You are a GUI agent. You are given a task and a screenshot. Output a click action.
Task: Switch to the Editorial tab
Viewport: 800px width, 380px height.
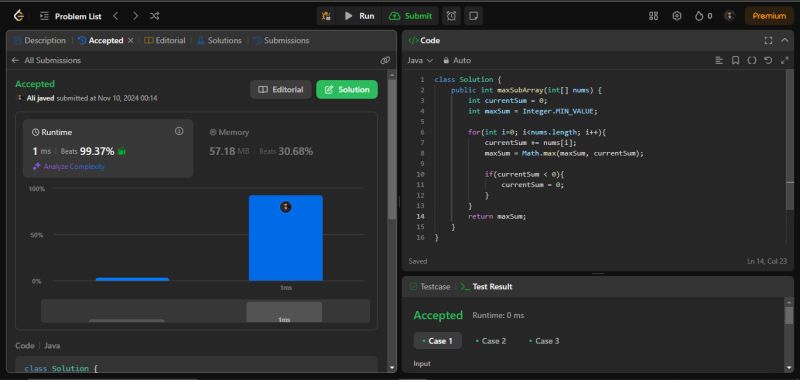click(x=164, y=40)
